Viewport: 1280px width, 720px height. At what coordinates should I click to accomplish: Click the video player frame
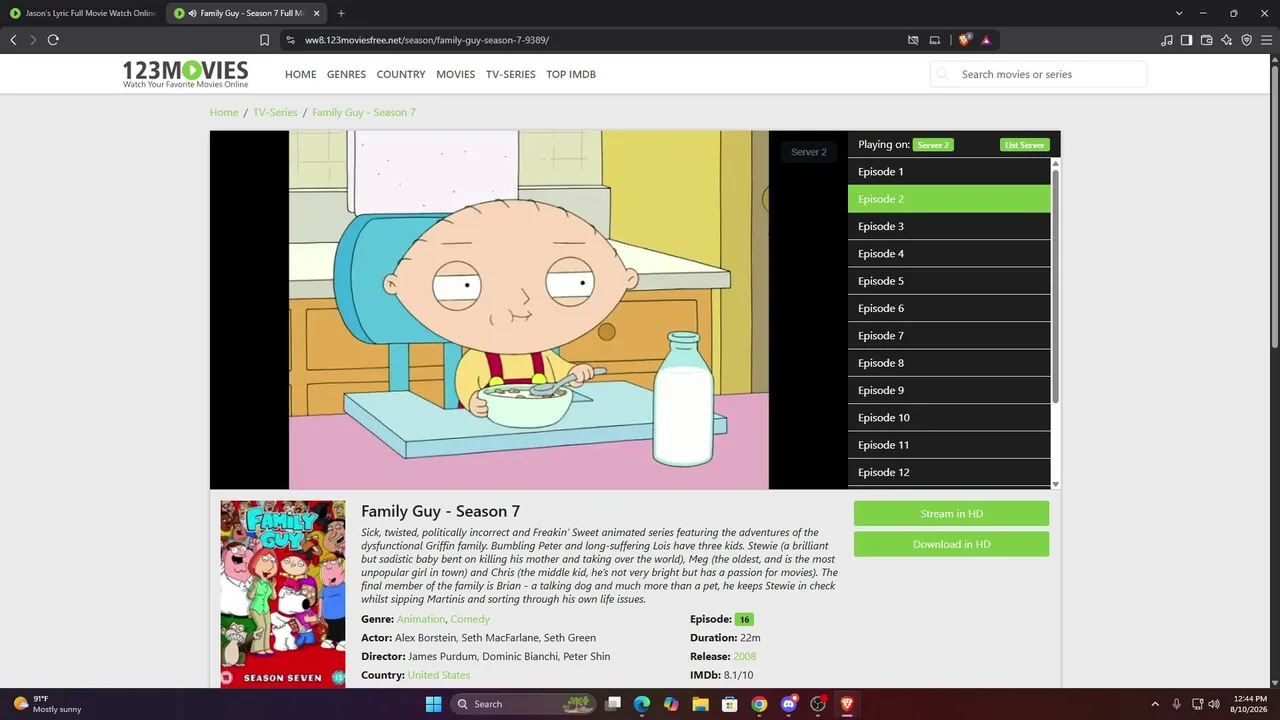point(529,310)
